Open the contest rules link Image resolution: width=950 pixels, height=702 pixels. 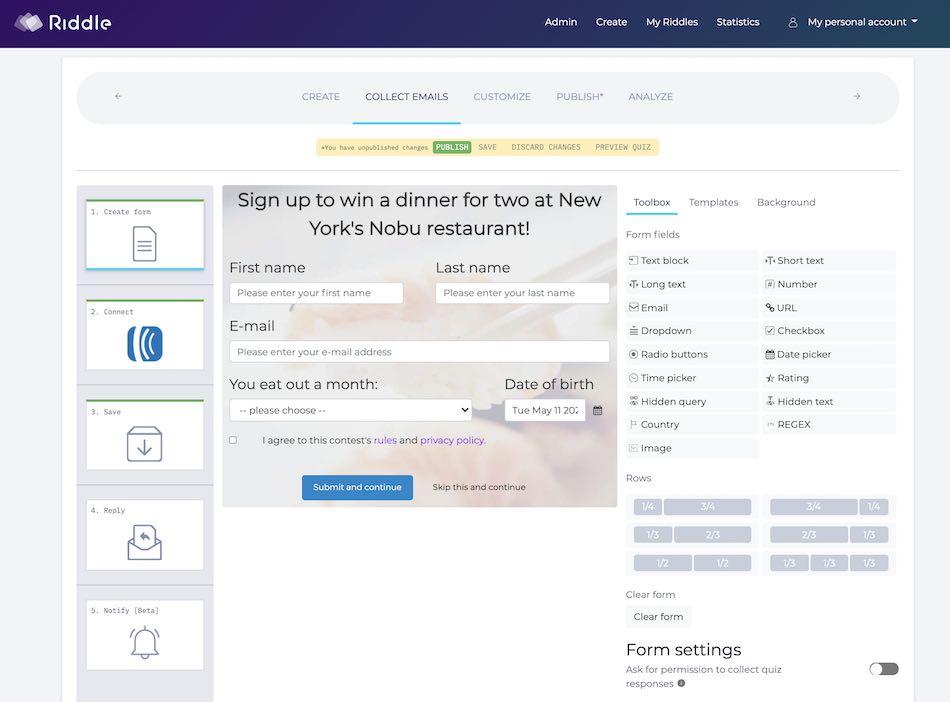pos(385,440)
